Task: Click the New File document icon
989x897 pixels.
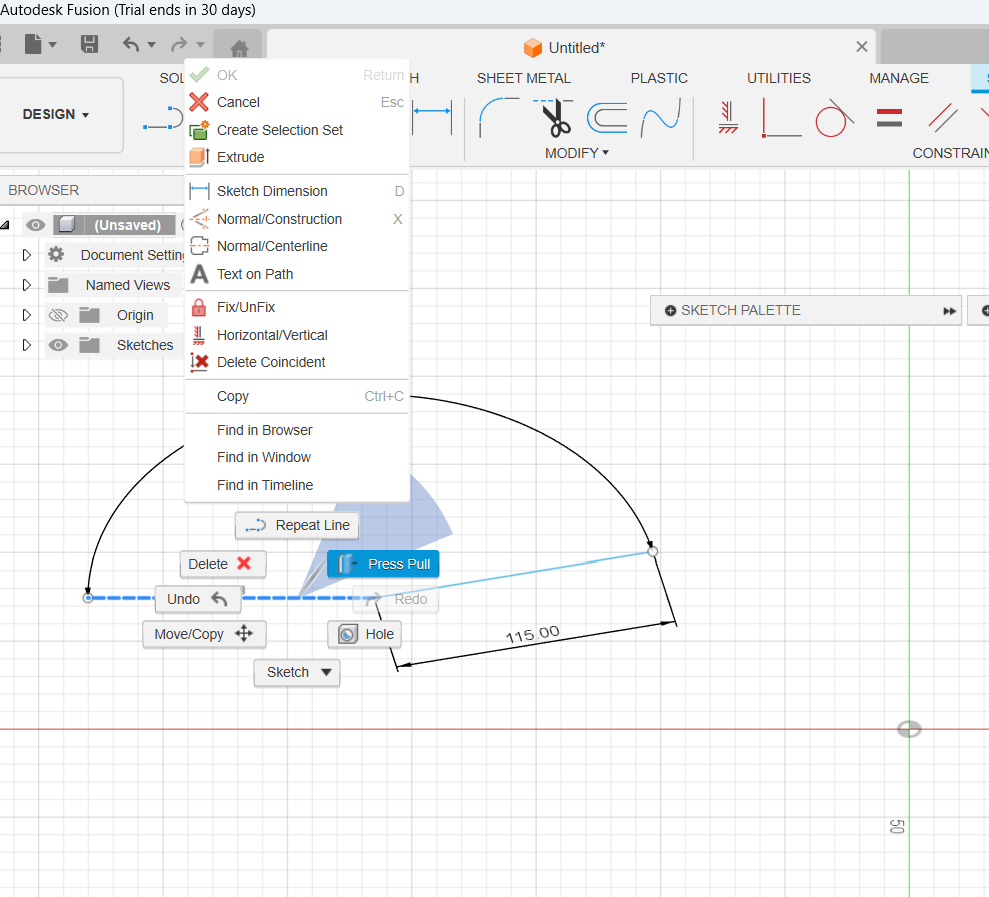Action: [x=33, y=44]
